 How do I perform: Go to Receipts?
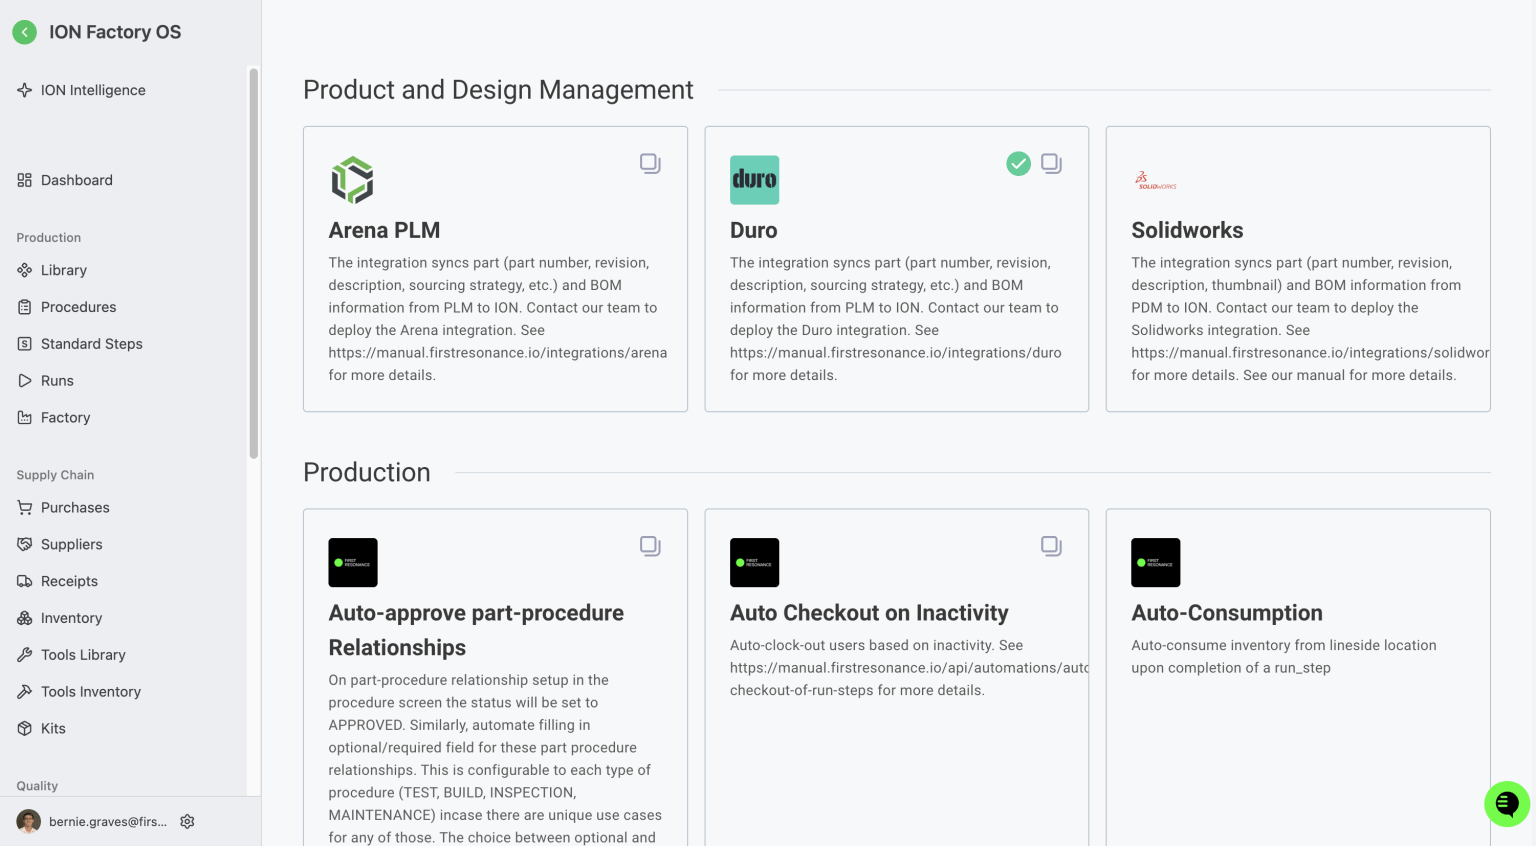69,582
